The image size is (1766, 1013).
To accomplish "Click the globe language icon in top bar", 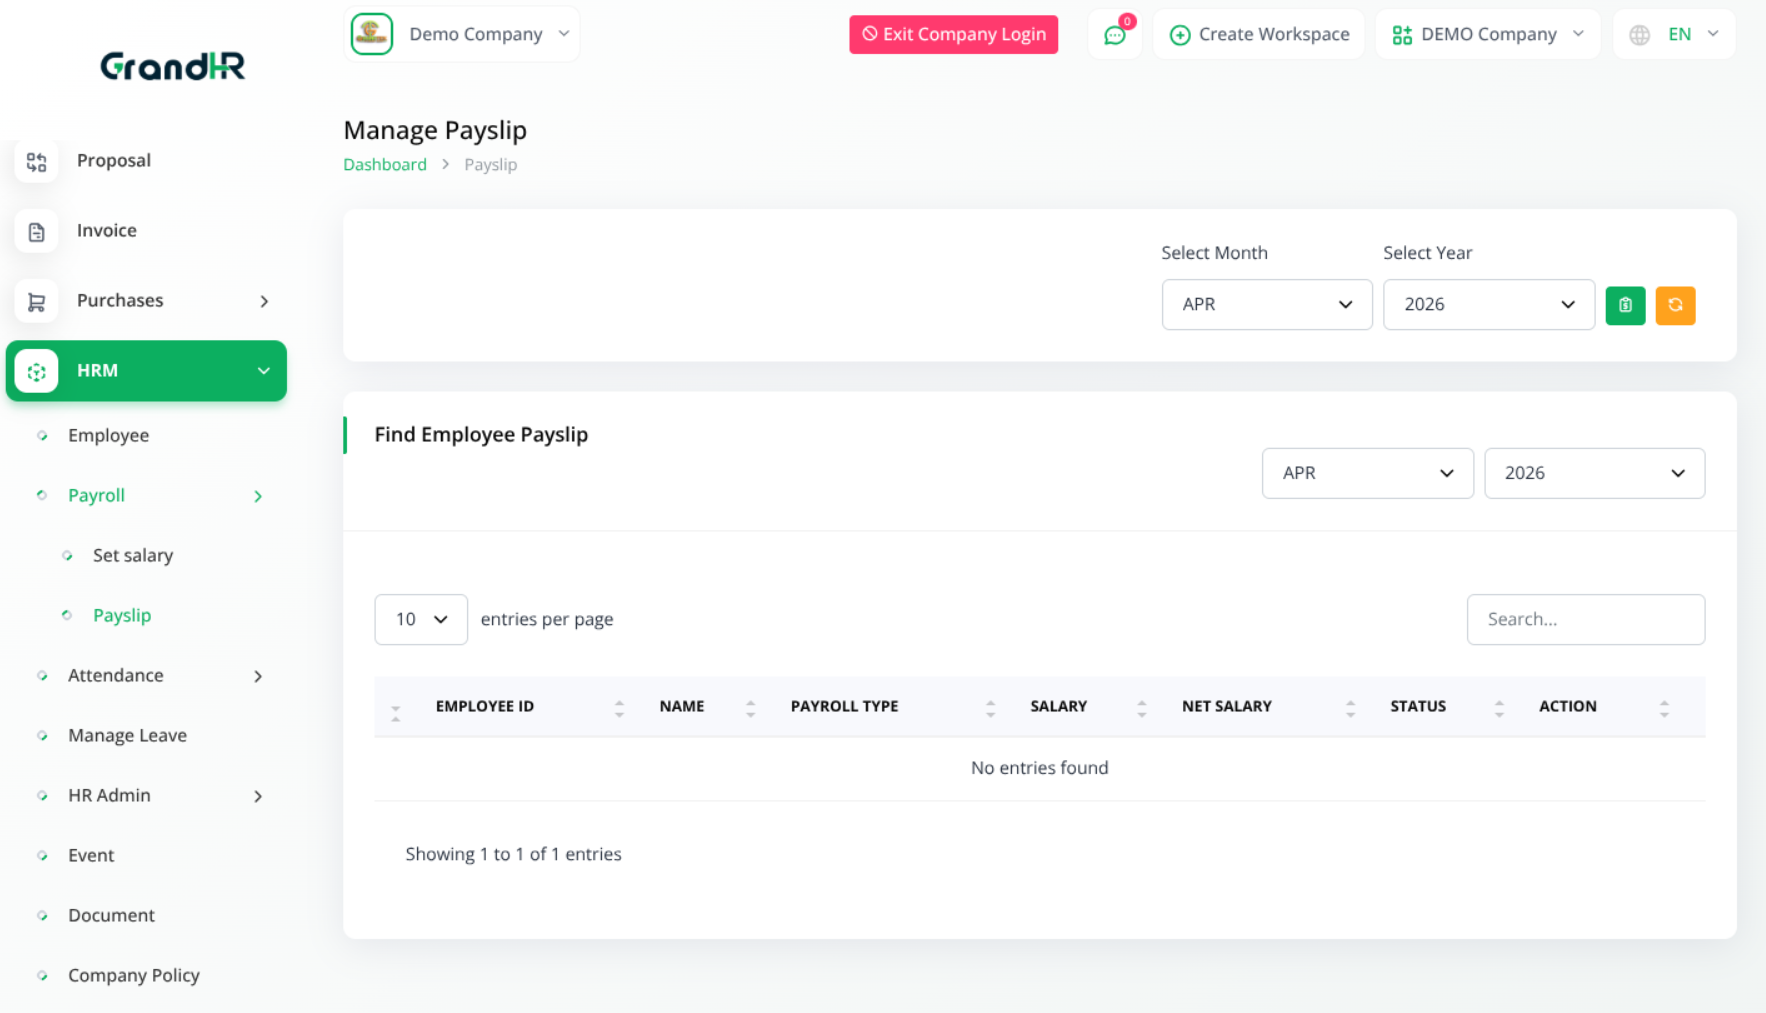I will (1639, 34).
